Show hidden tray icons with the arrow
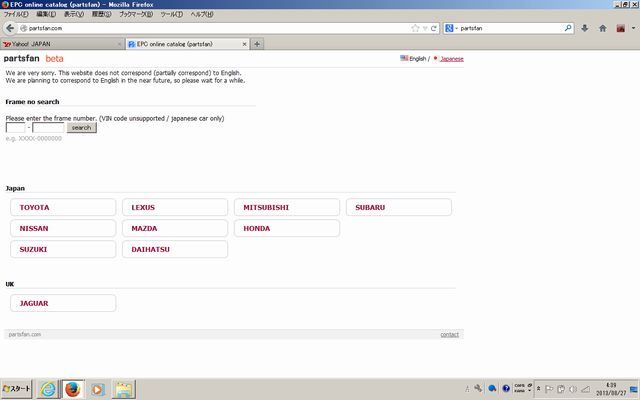 pos(538,389)
